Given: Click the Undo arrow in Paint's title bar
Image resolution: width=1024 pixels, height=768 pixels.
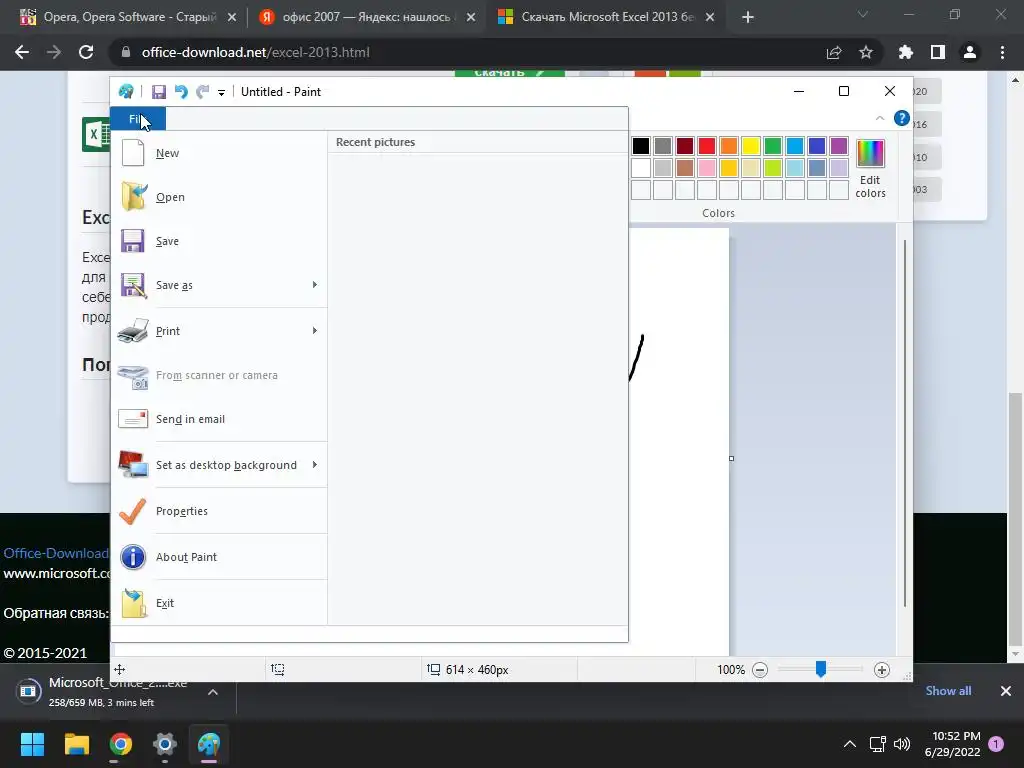Looking at the screenshot, I should [181, 92].
